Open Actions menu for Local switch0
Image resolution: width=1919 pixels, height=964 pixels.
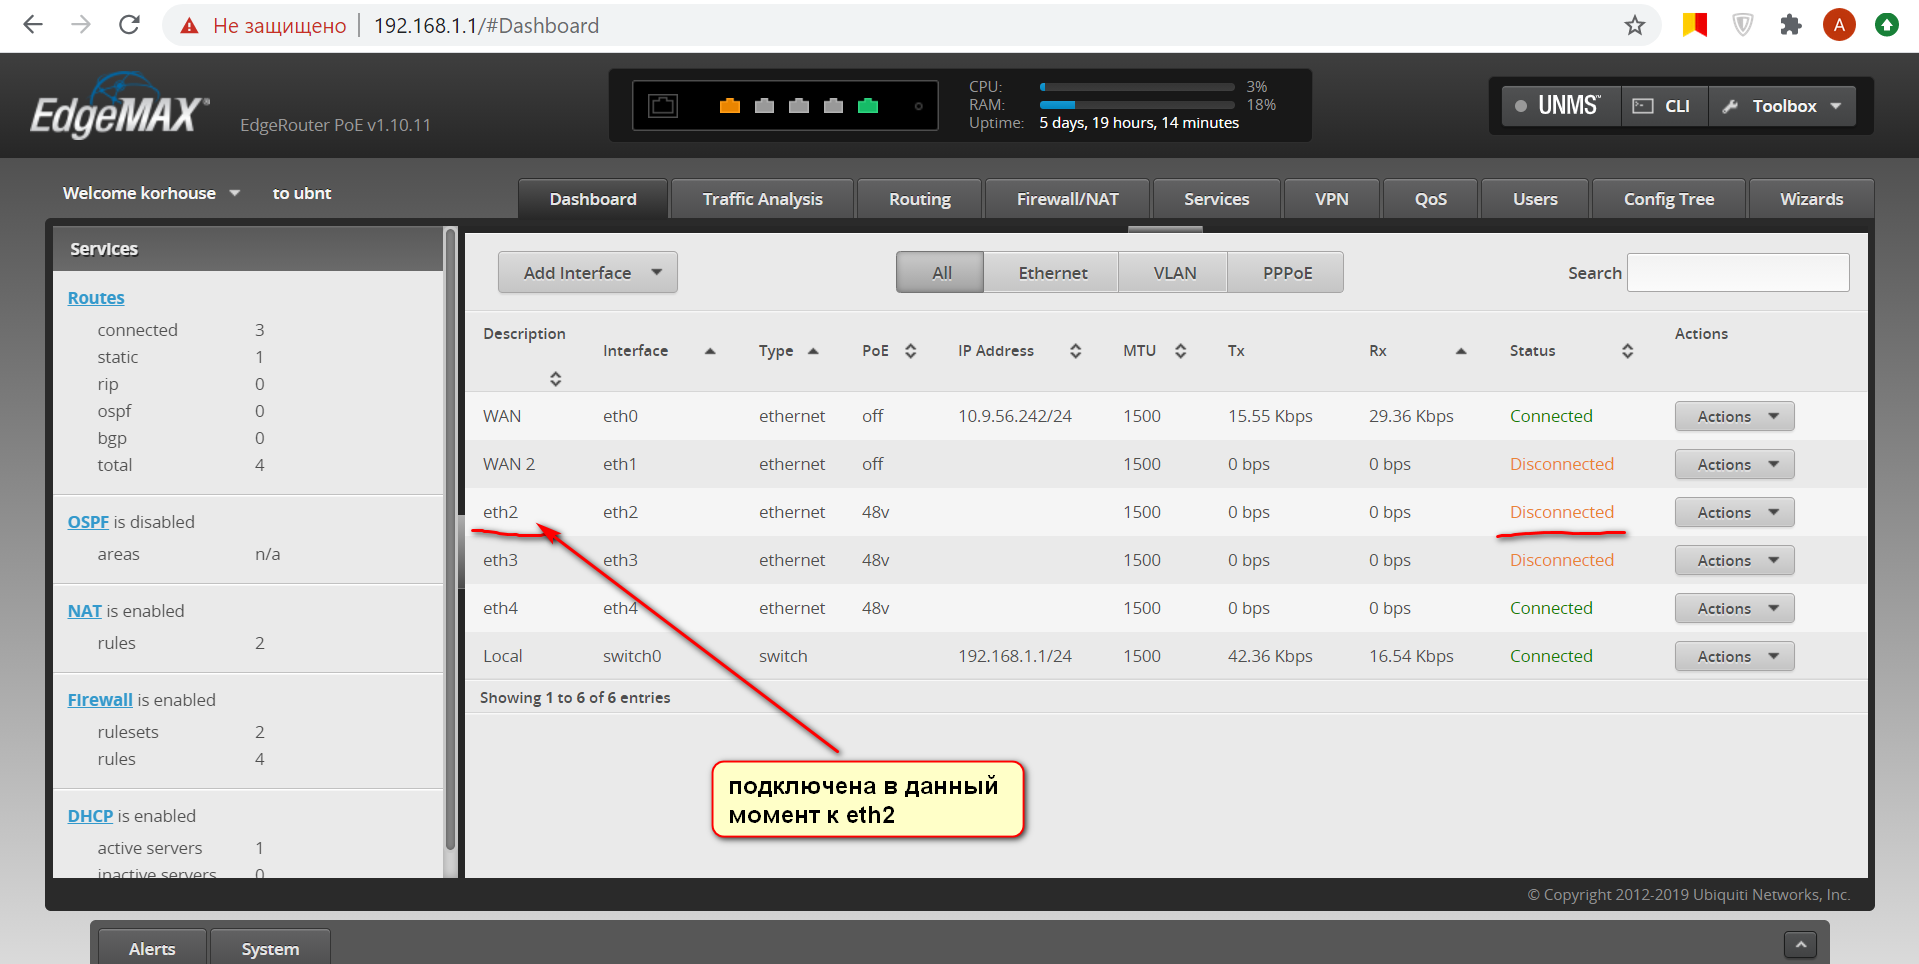[x=1735, y=656]
